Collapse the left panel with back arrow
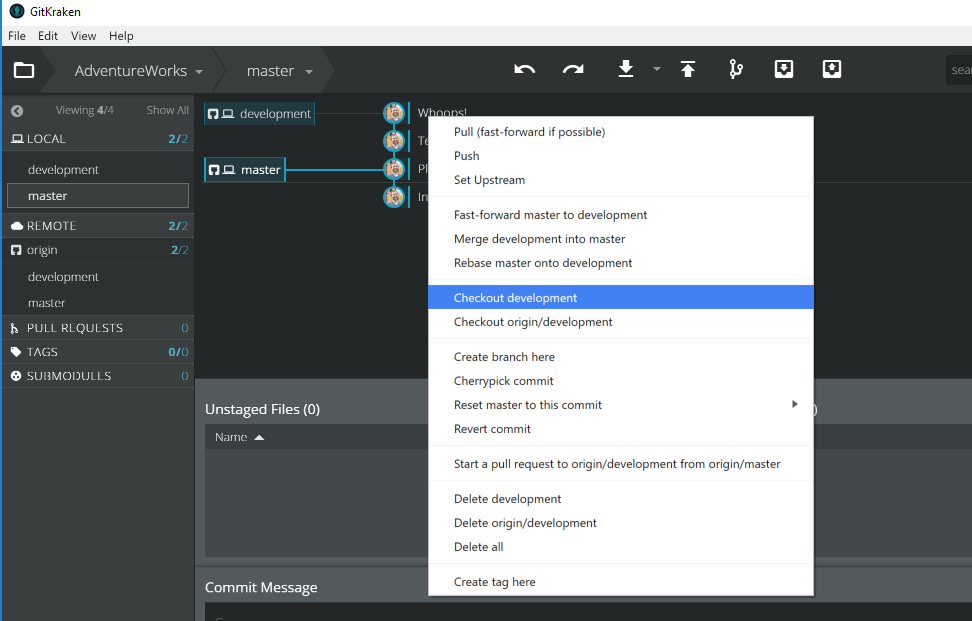Screen dimensions: 972x621 (x=17, y=111)
